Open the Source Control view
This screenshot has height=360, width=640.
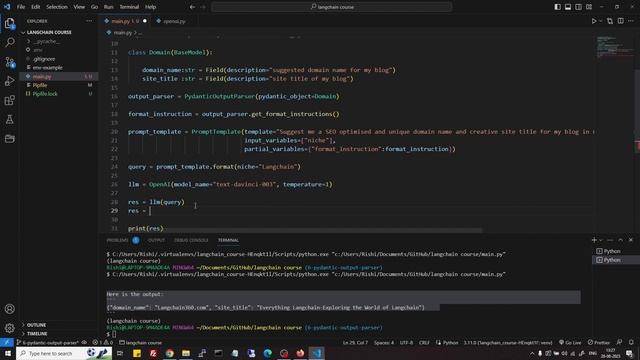pyautogui.click(x=10, y=62)
